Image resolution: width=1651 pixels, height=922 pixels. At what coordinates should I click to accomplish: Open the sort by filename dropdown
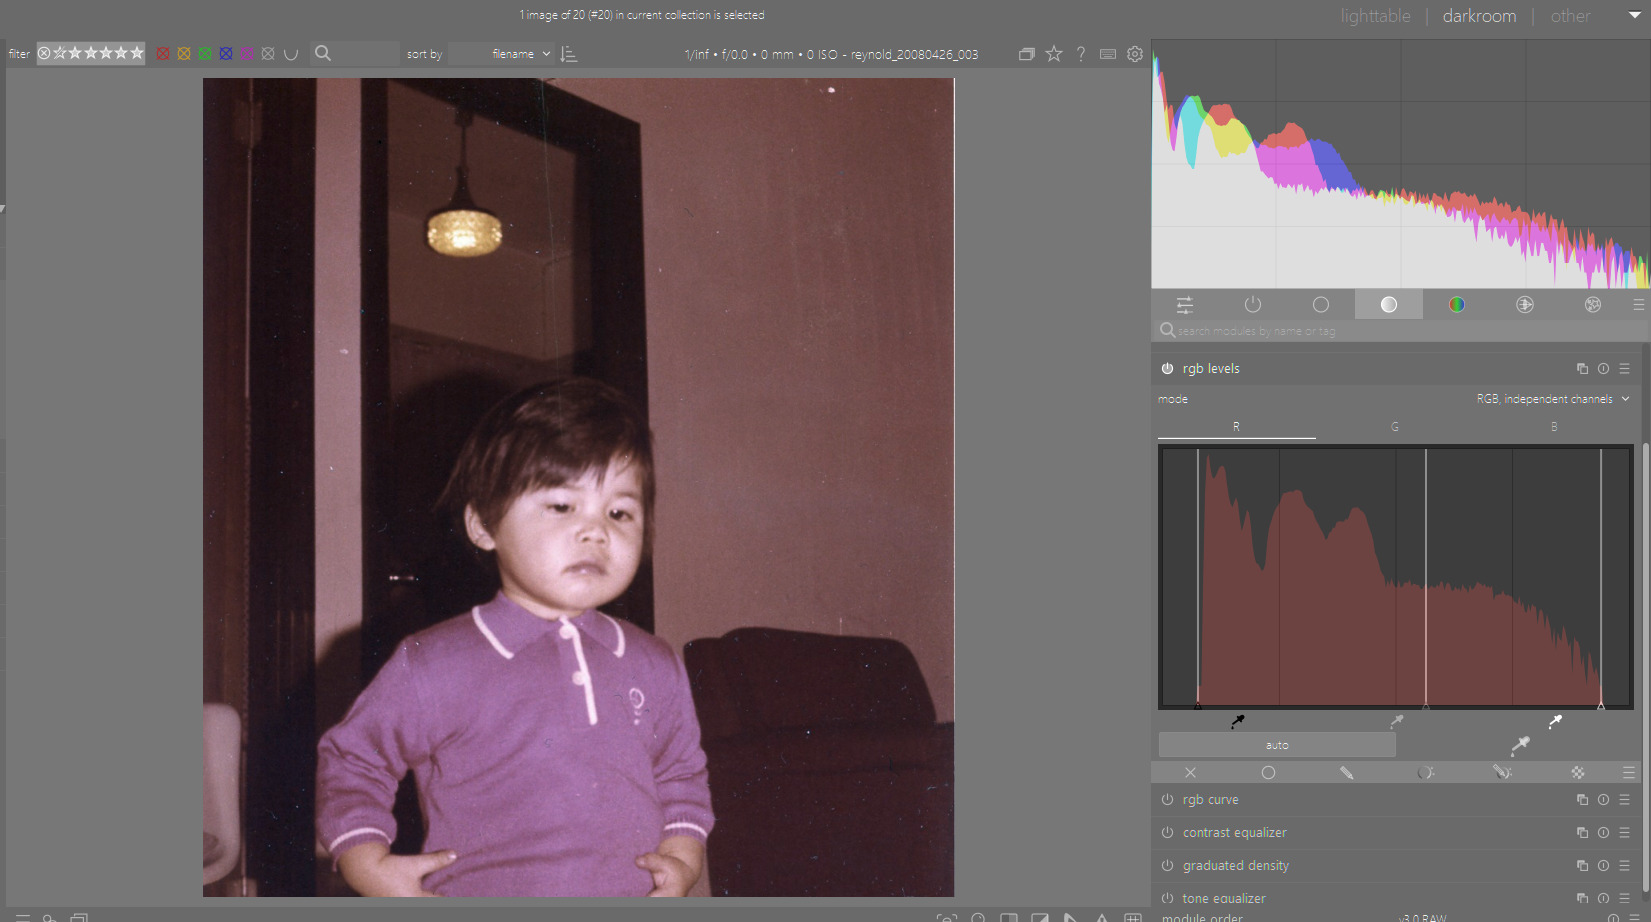point(520,54)
